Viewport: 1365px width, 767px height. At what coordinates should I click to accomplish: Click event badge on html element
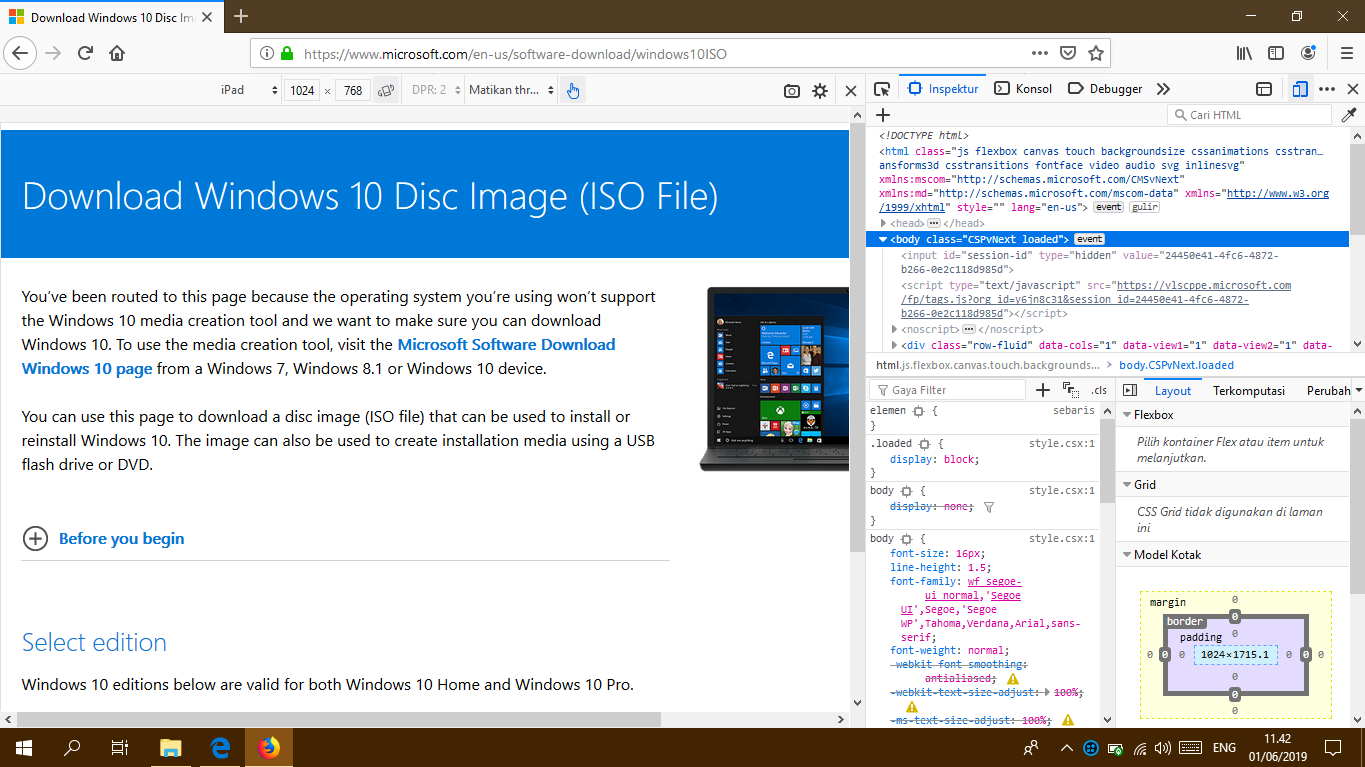1108,207
